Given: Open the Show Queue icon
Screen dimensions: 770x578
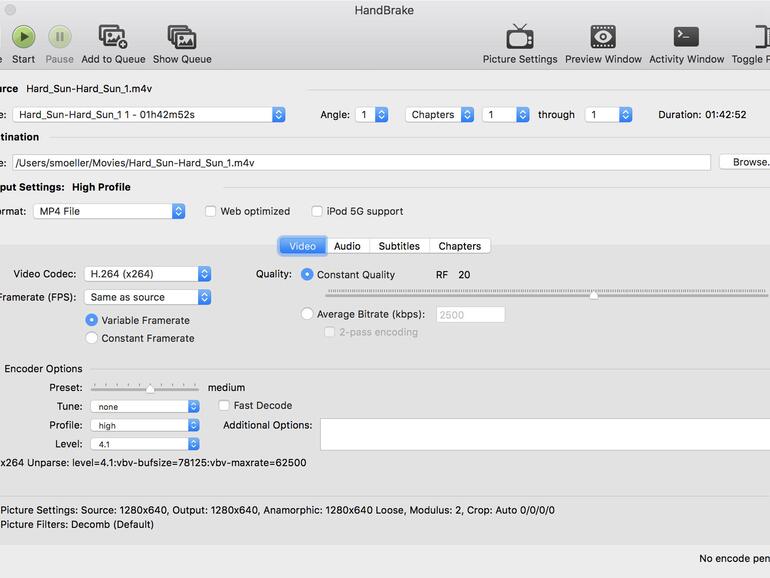Looking at the screenshot, I should 181,37.
